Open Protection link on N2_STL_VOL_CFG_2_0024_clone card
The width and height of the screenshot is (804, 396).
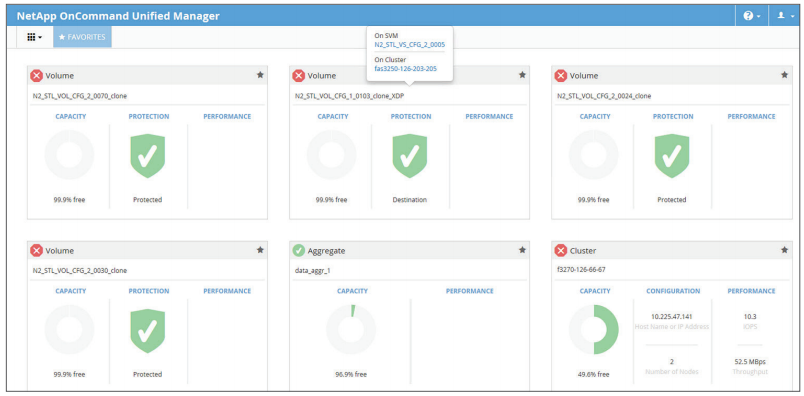(x=673, y=116)
